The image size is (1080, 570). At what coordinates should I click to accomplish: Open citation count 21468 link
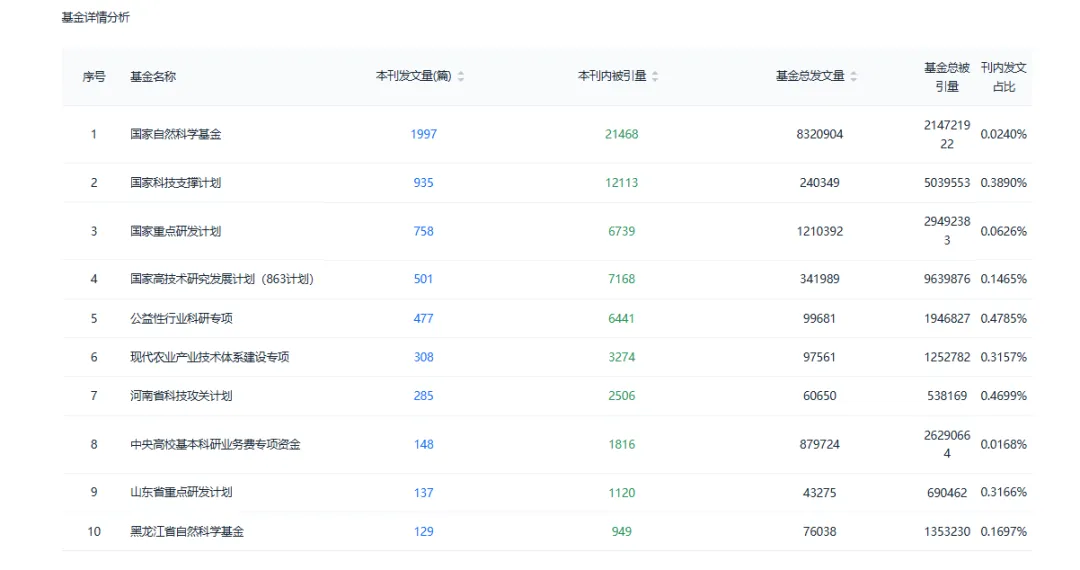point(622,134)
